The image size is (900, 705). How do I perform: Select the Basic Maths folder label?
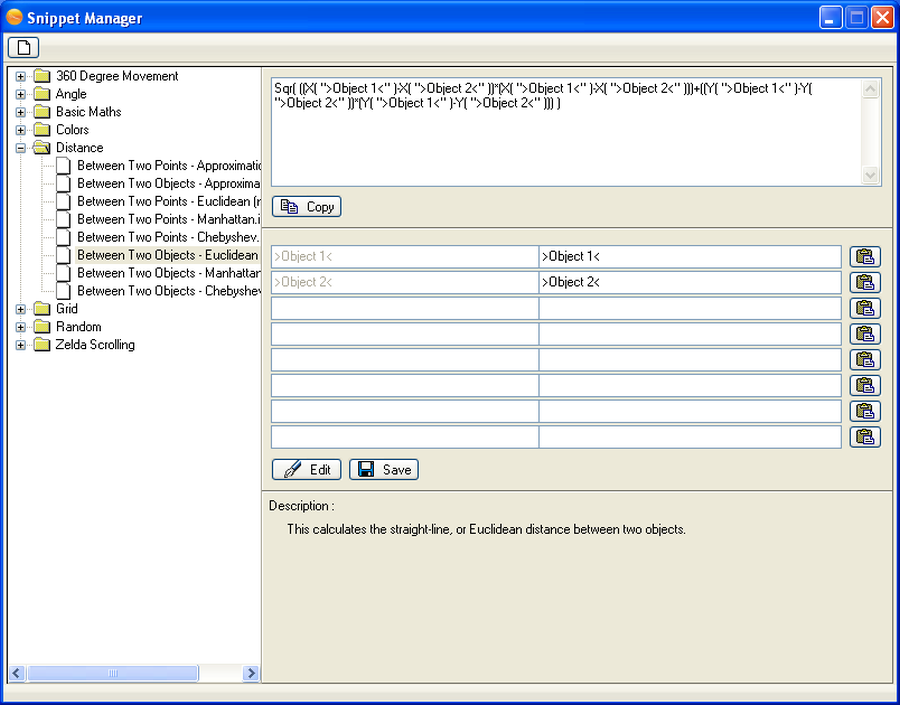click(88, 112)
